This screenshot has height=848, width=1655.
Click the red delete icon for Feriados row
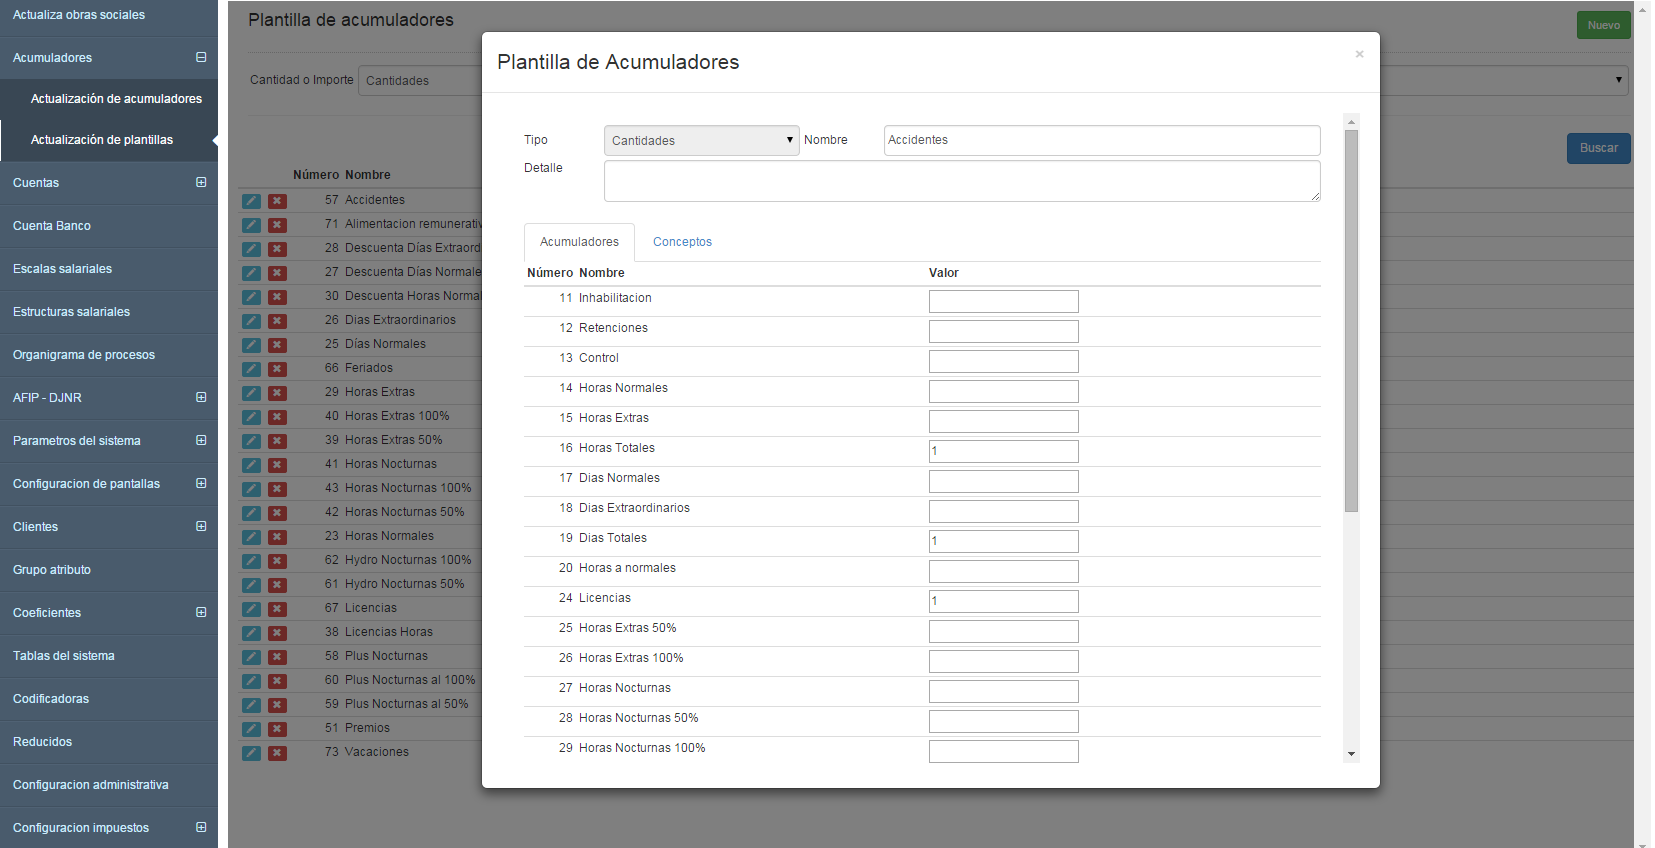point(277,369)
